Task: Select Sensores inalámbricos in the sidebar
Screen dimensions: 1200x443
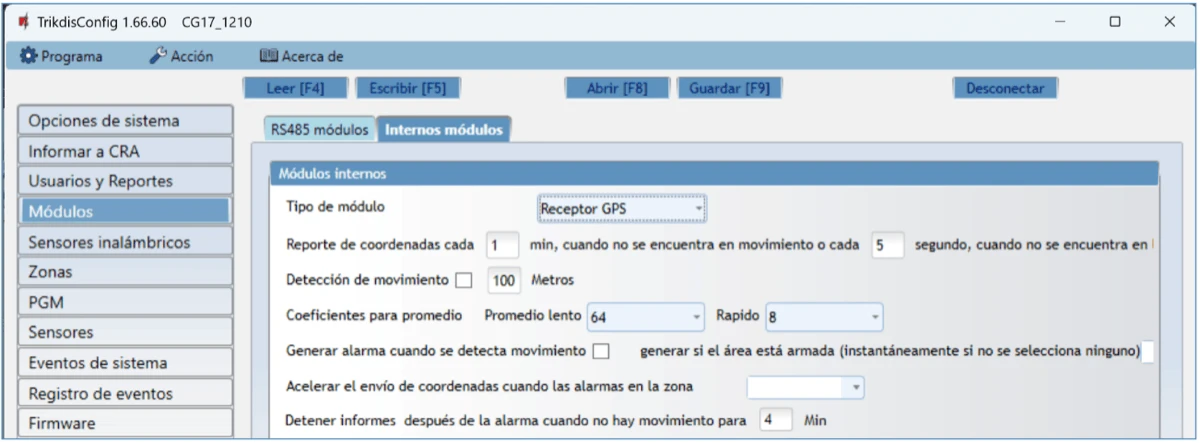Action: pyautogui.click(x=124, y=242)
